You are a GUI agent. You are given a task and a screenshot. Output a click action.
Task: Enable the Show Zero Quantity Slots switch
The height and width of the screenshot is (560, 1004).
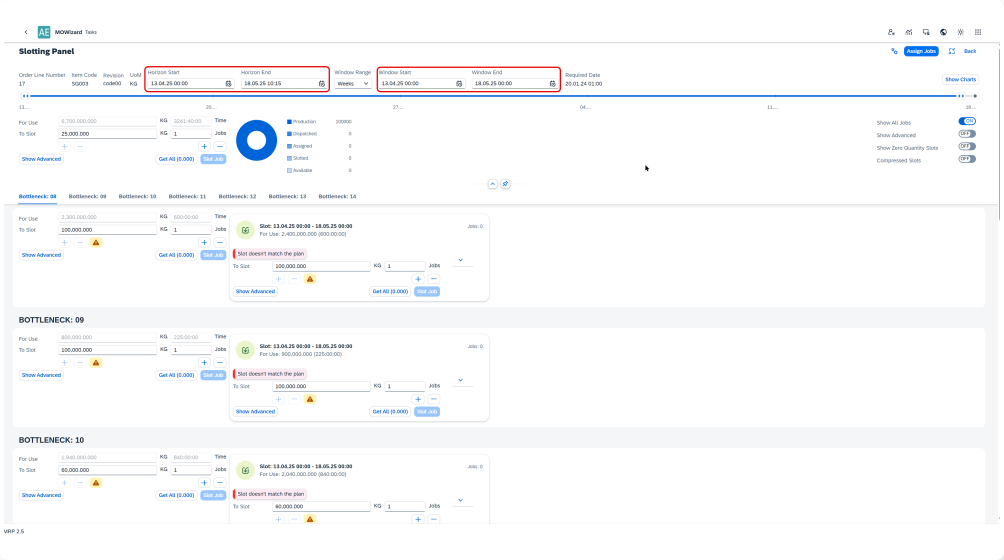966,147
